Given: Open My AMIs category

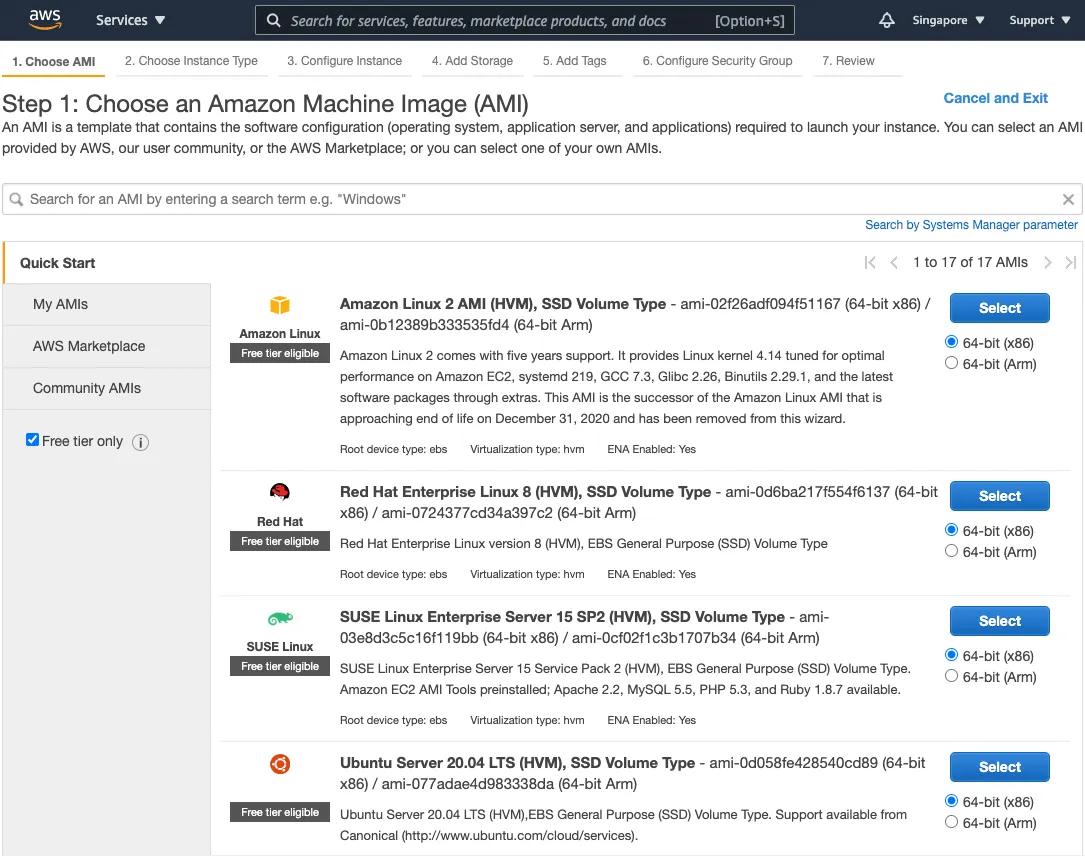Looking at the screenshot, I should tap(107, 304).
